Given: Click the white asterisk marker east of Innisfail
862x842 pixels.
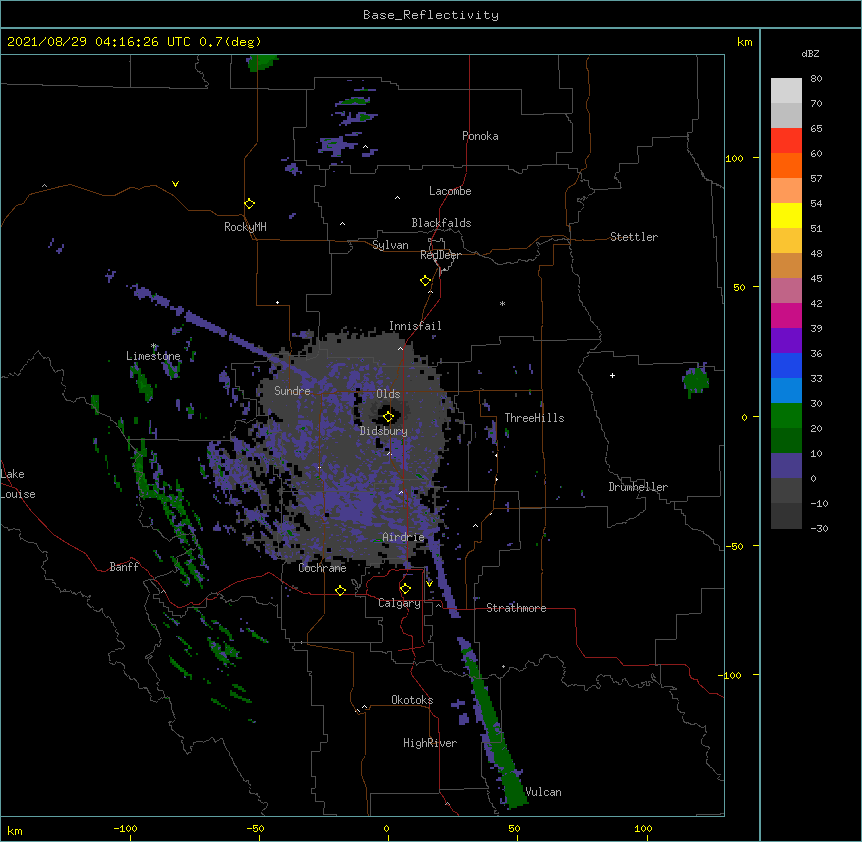Looking at the screenshot, I should click(502, 303).
